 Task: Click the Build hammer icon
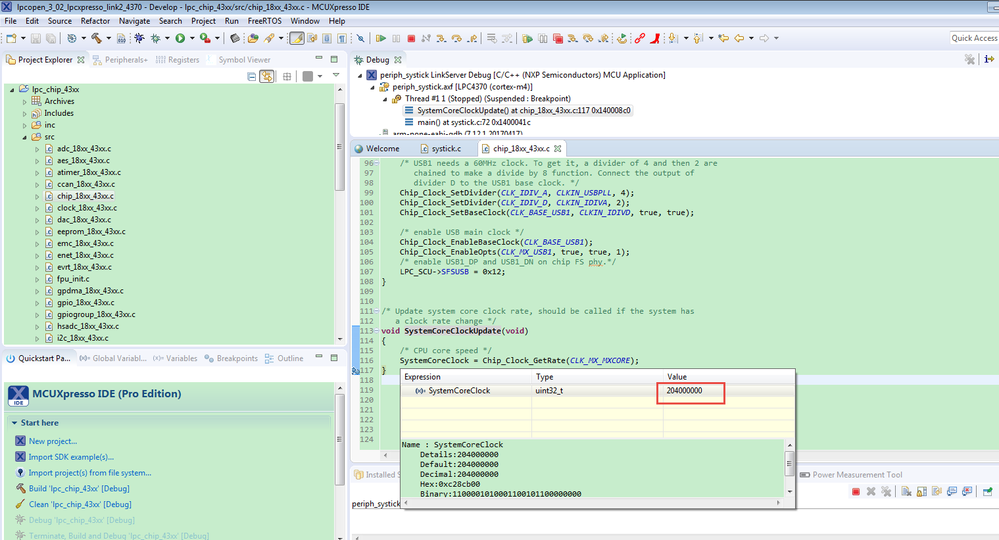[97, 38]
